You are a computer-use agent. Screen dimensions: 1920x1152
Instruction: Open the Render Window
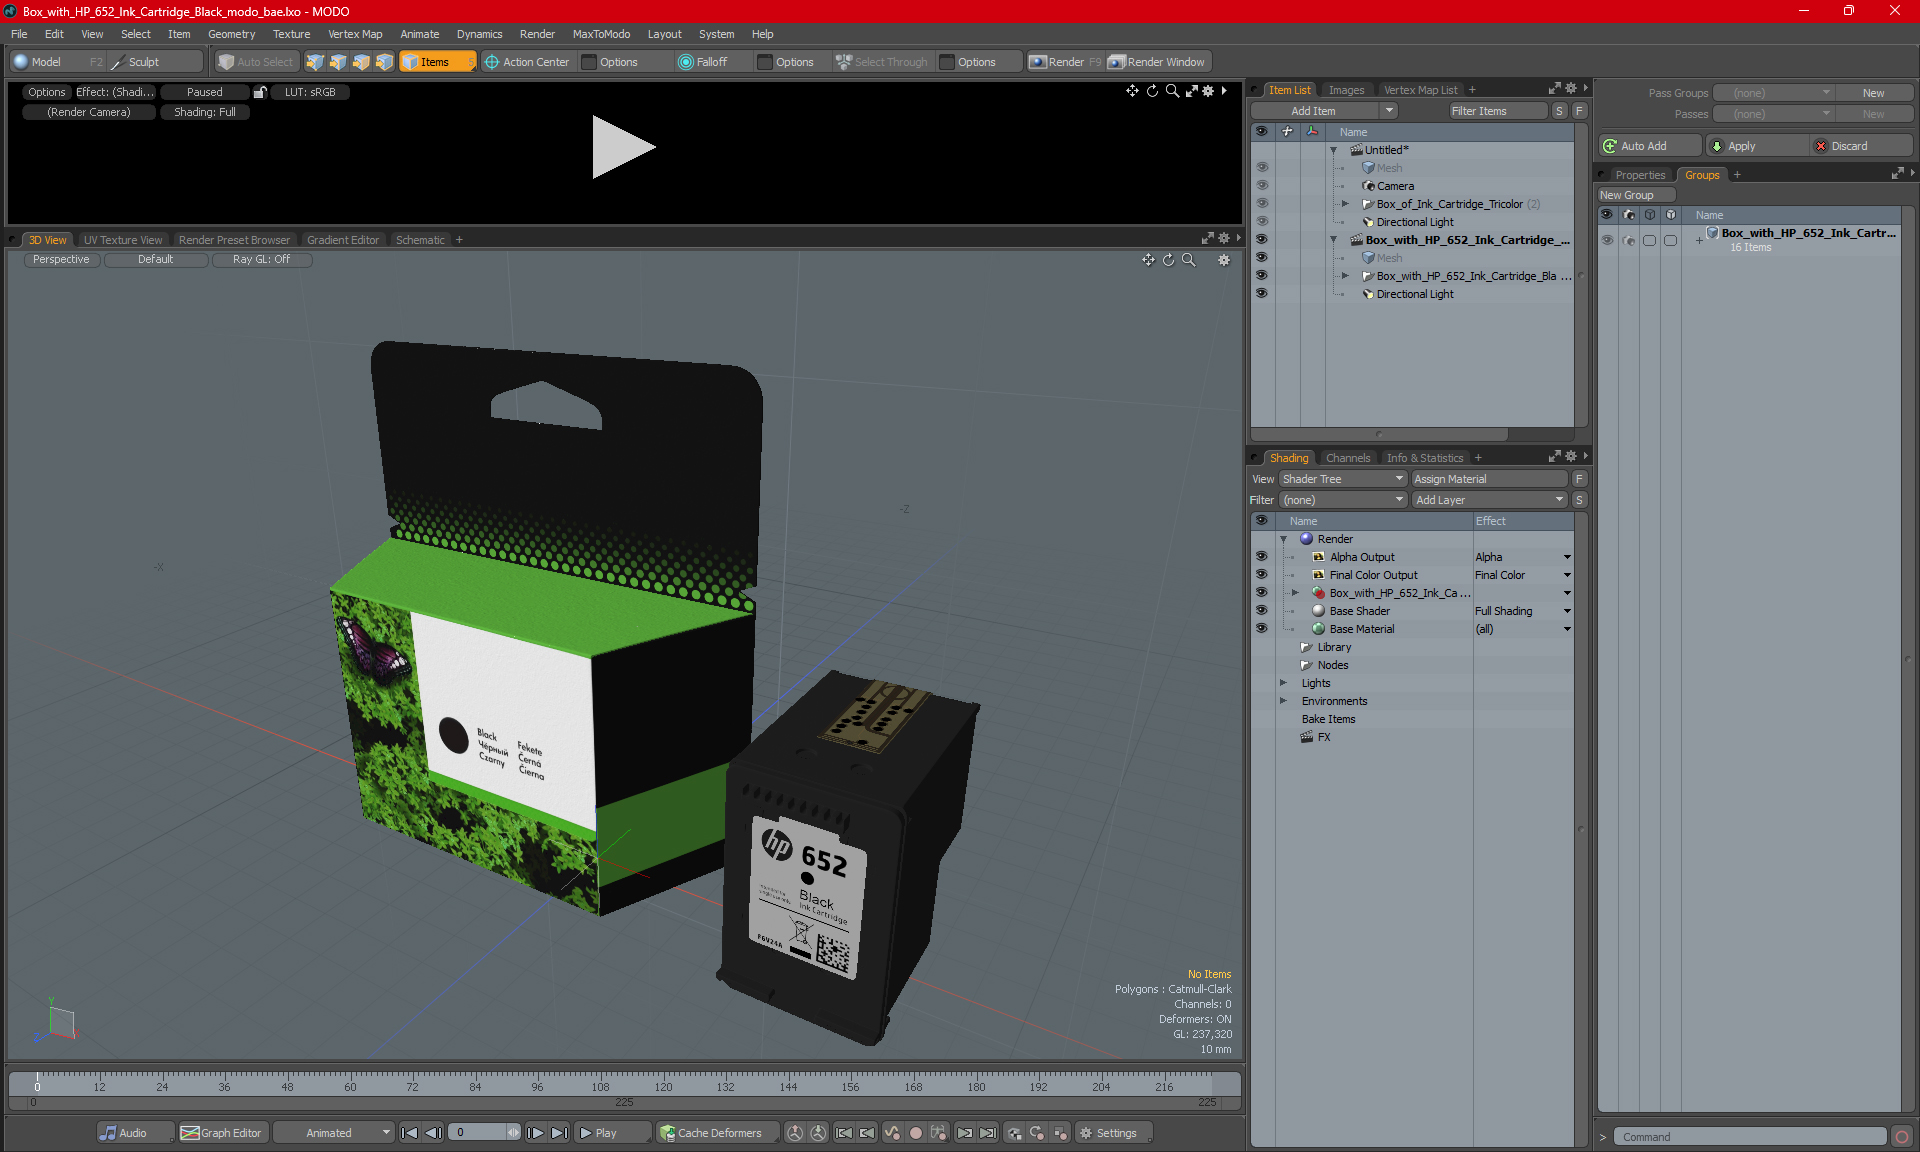[x=1158, y=62]
